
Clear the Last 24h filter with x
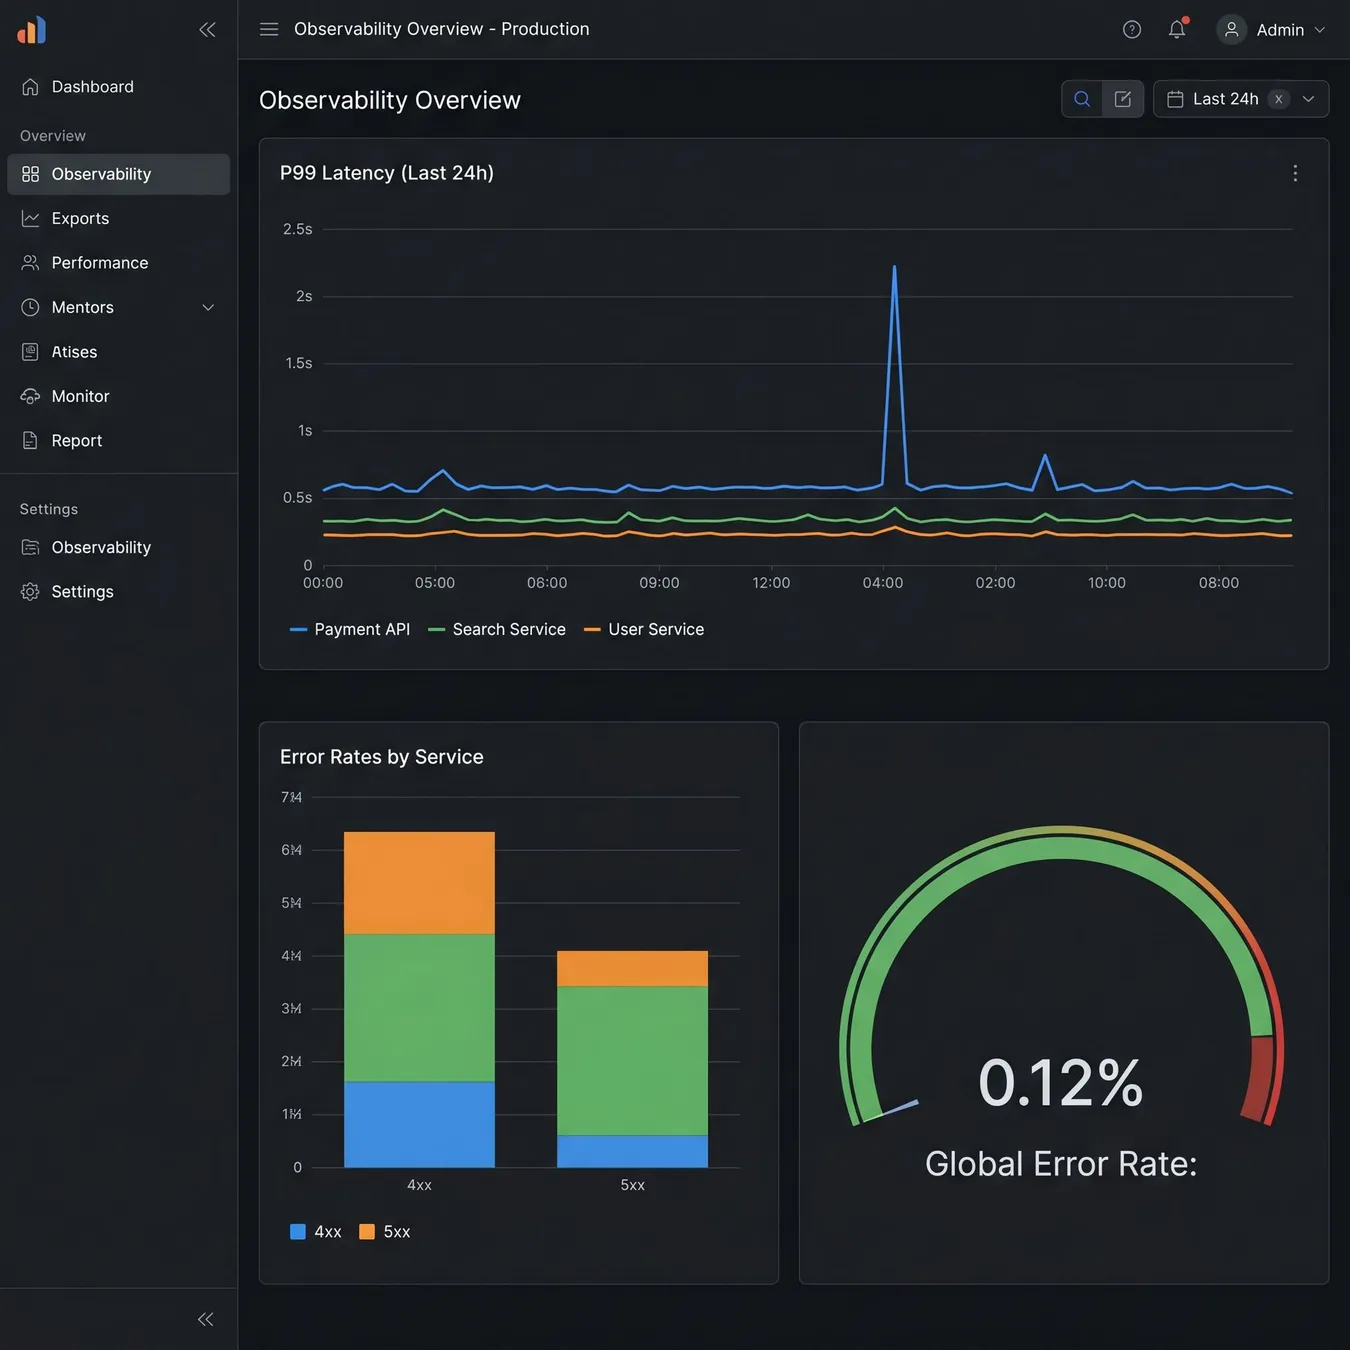(x=1278, y=99)
